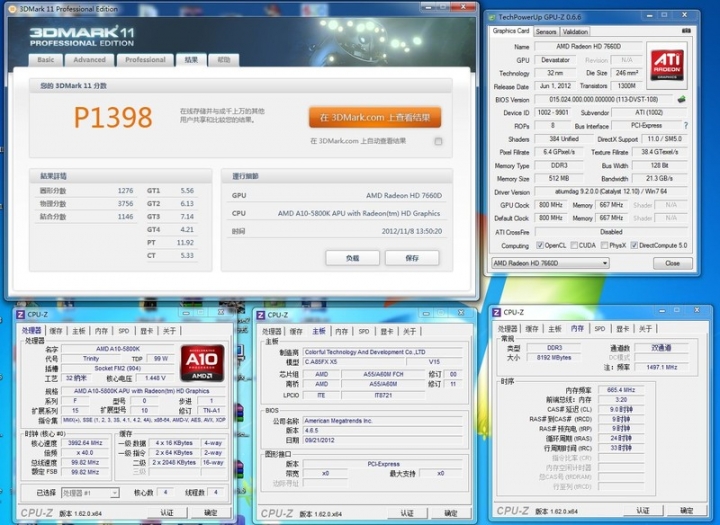Image resolution: width=720 pixels, height=525 pixels.
Task: Click 确定 in the mainboard CPU-Z window
Action: click(x=451, y=513)
